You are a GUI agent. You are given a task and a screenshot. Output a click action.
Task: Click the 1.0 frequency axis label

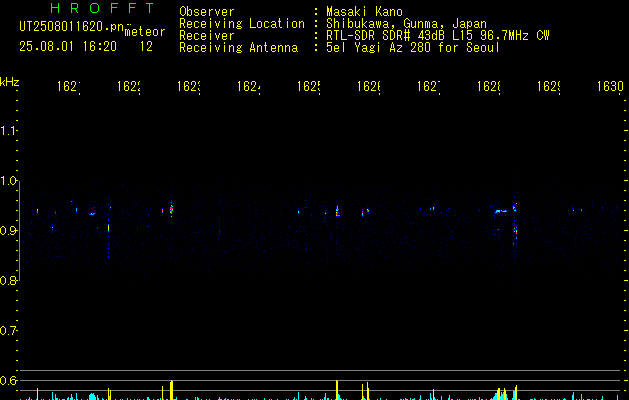(8, 181)
